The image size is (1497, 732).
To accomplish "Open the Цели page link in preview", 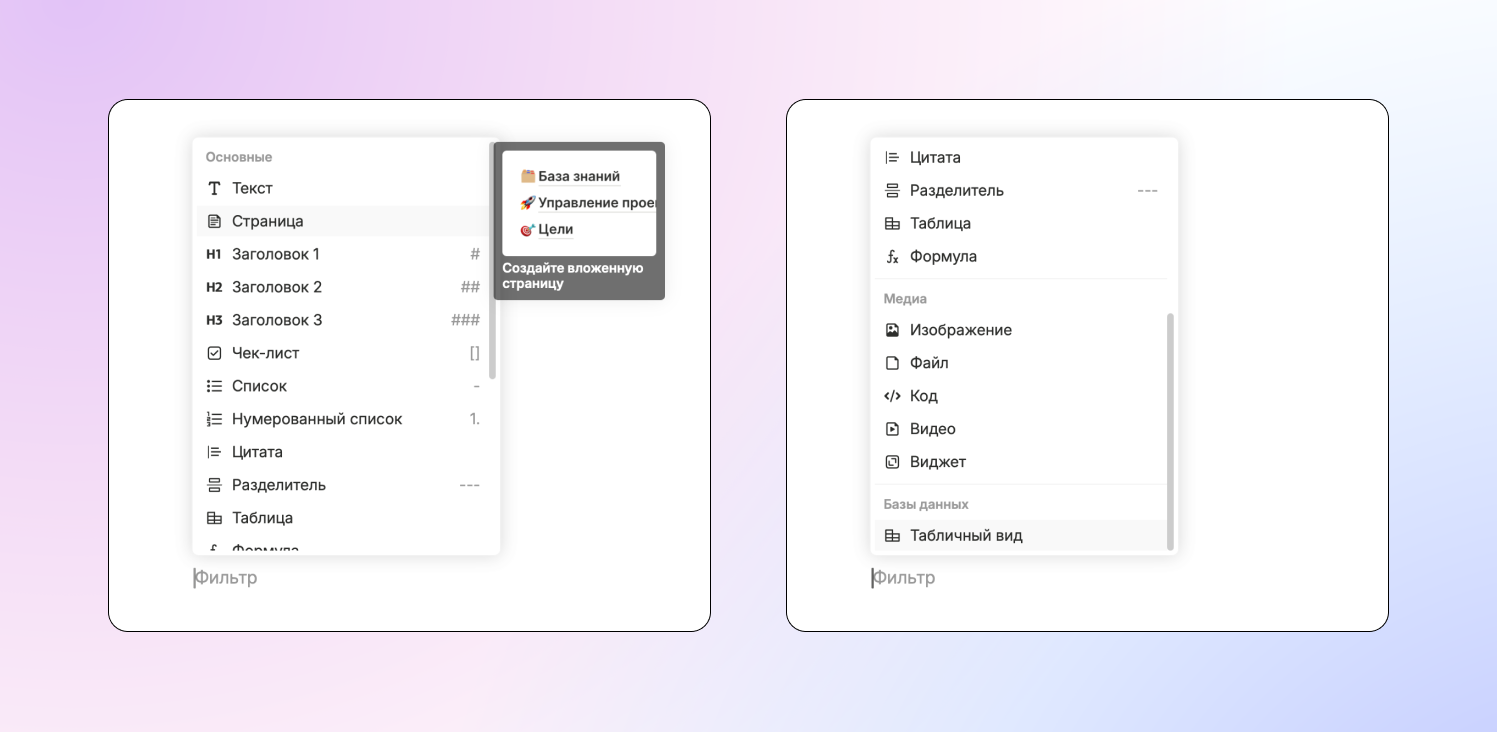I will (x=555, y=229).
